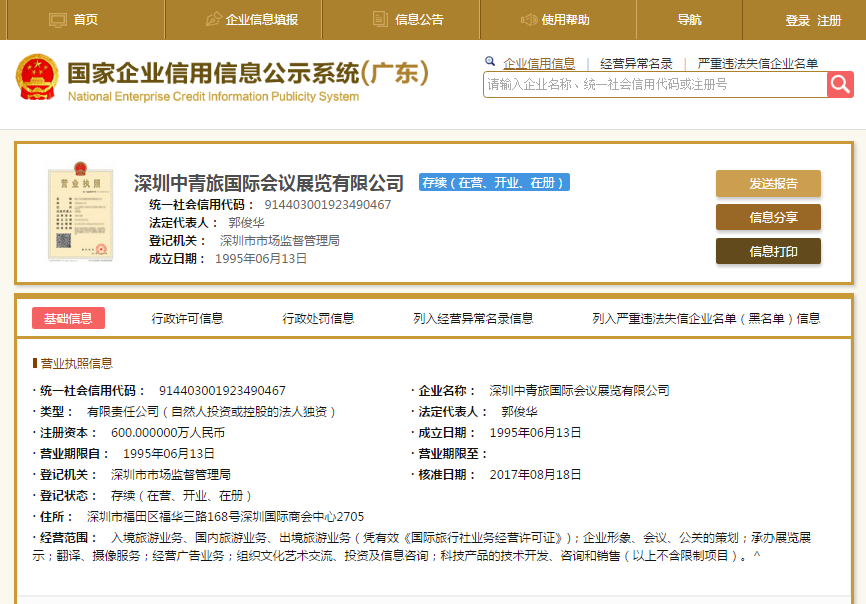Click the monitor icon beside 首页
Screen dimensions: 866x604
[x=57, y=20]
